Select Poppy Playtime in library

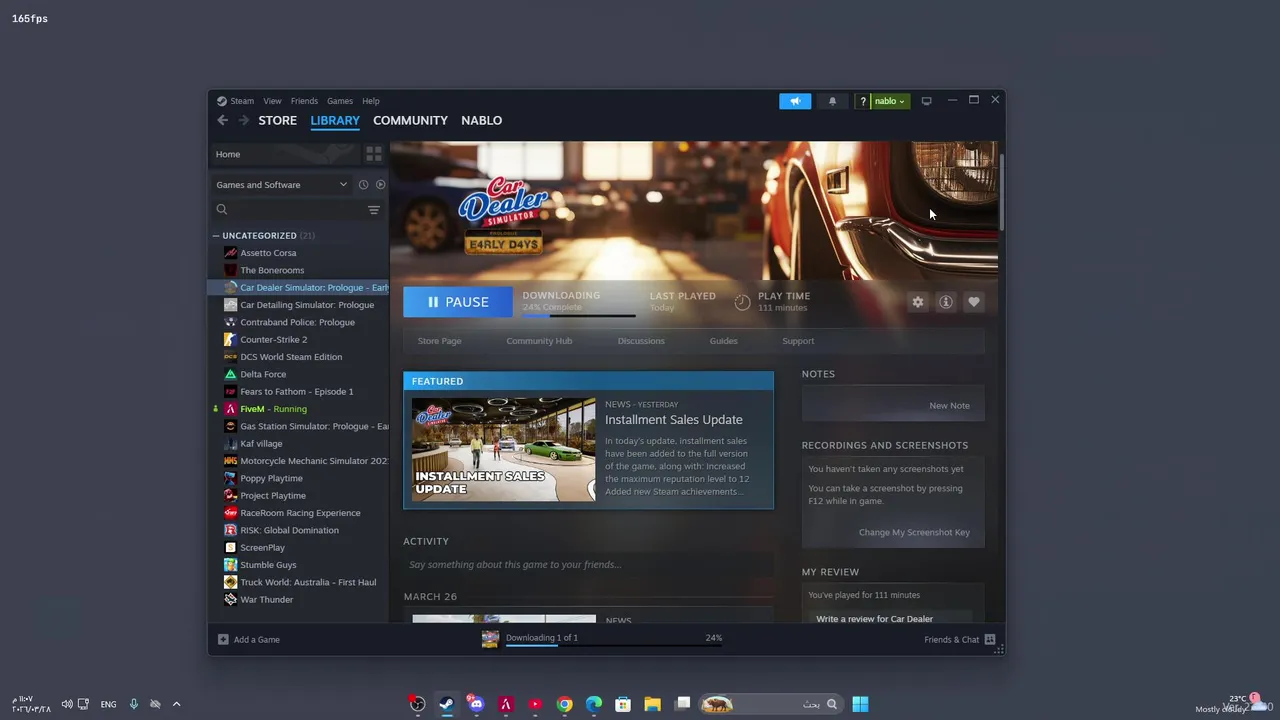click(x=271, y=478)
